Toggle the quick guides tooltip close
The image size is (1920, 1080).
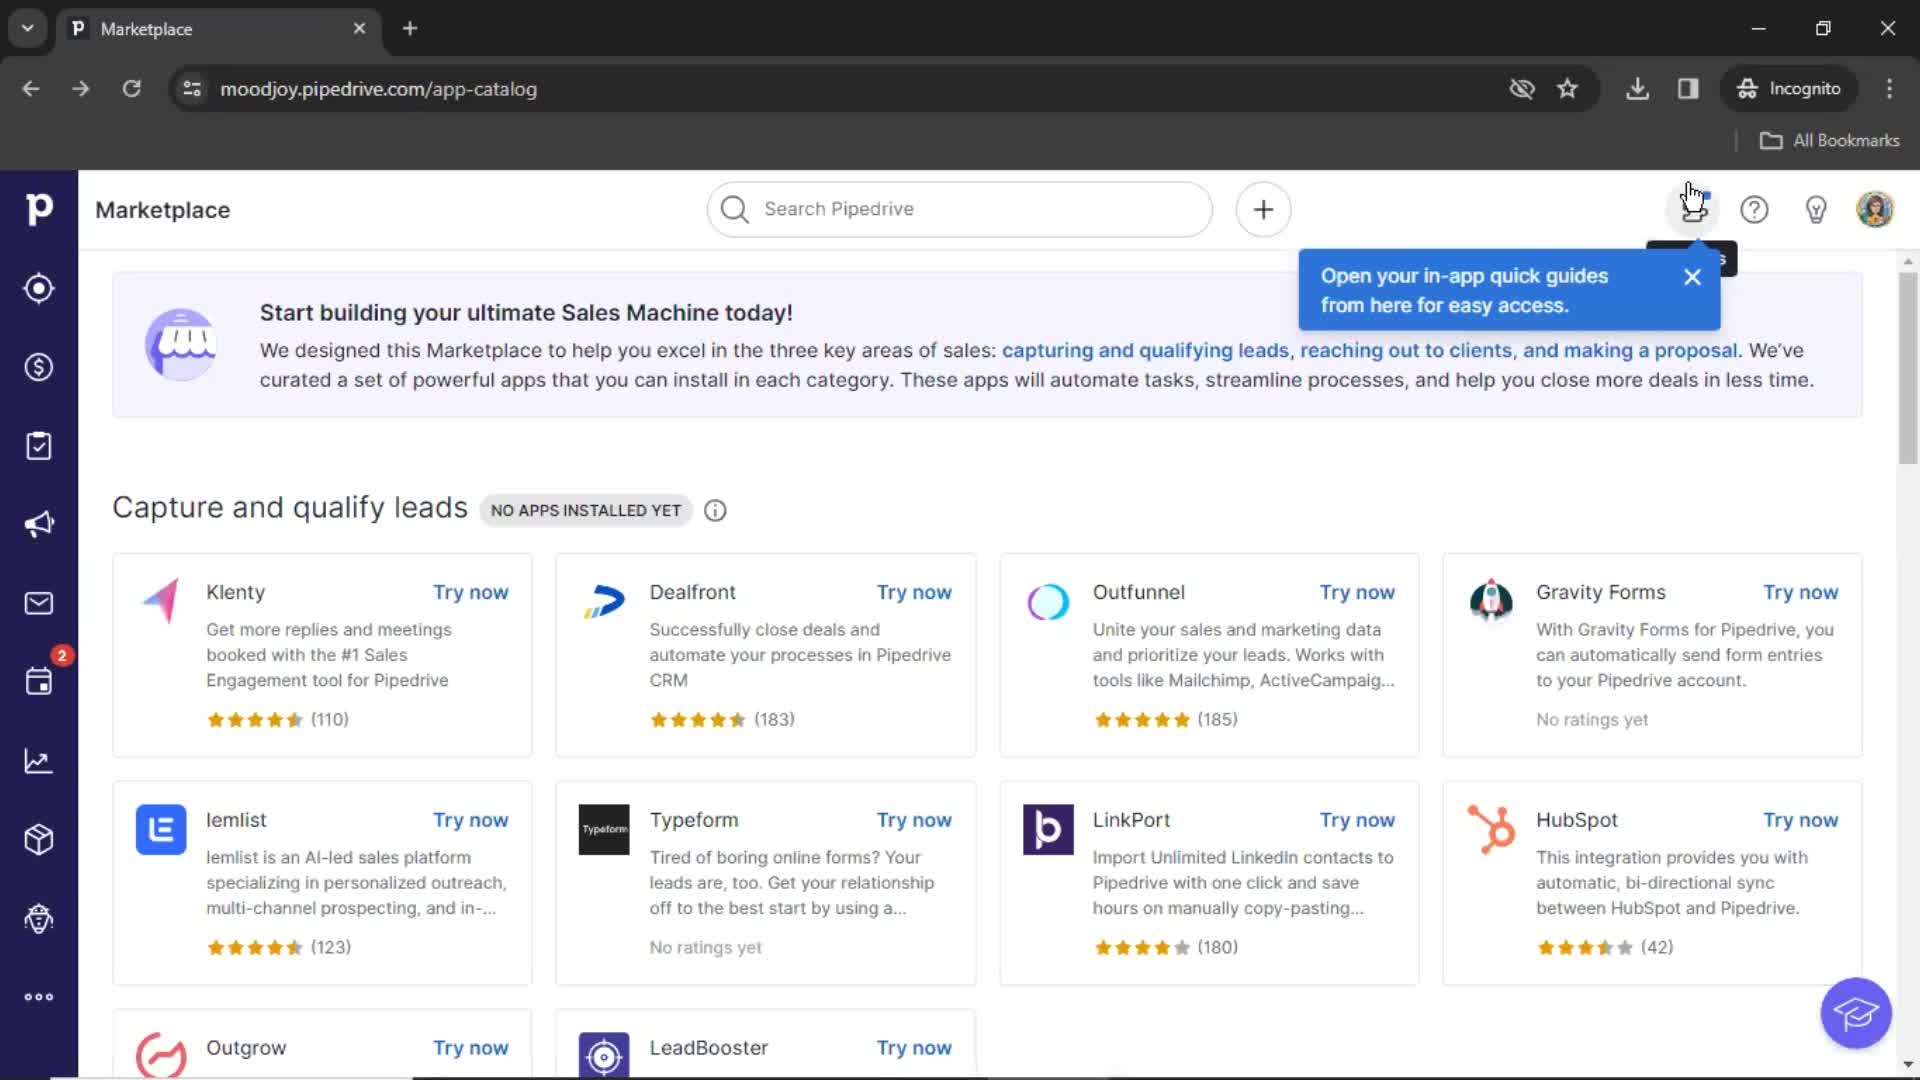tap(1691, 277)
